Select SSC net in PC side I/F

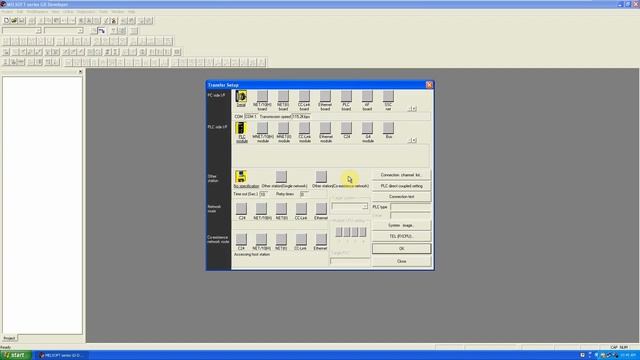pyautogui.click(x=388, y=97)
